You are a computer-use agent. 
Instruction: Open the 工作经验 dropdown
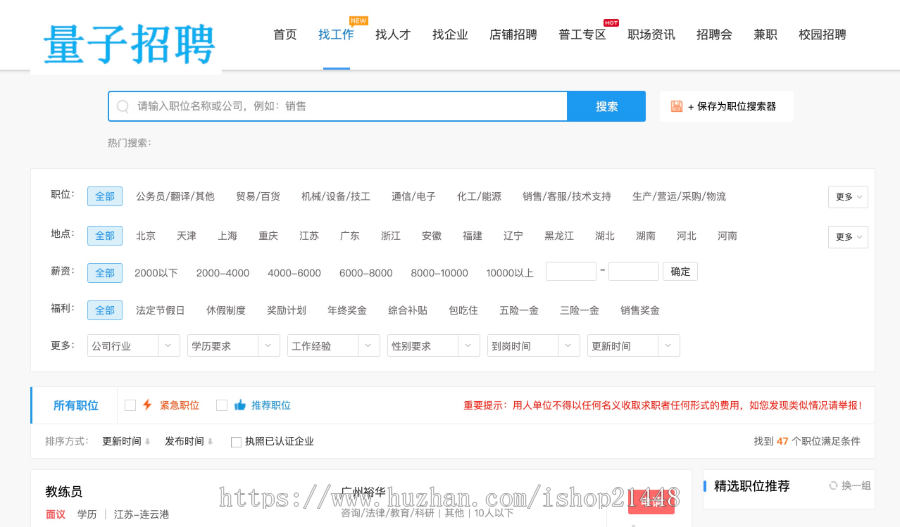click(x=333, y=346)
